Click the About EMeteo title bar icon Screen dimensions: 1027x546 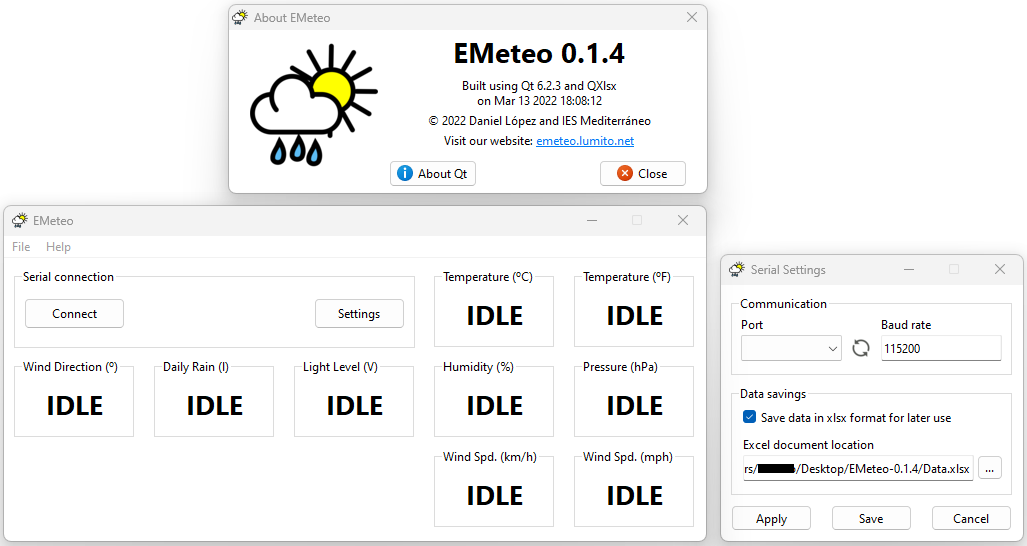click(240, 18)
